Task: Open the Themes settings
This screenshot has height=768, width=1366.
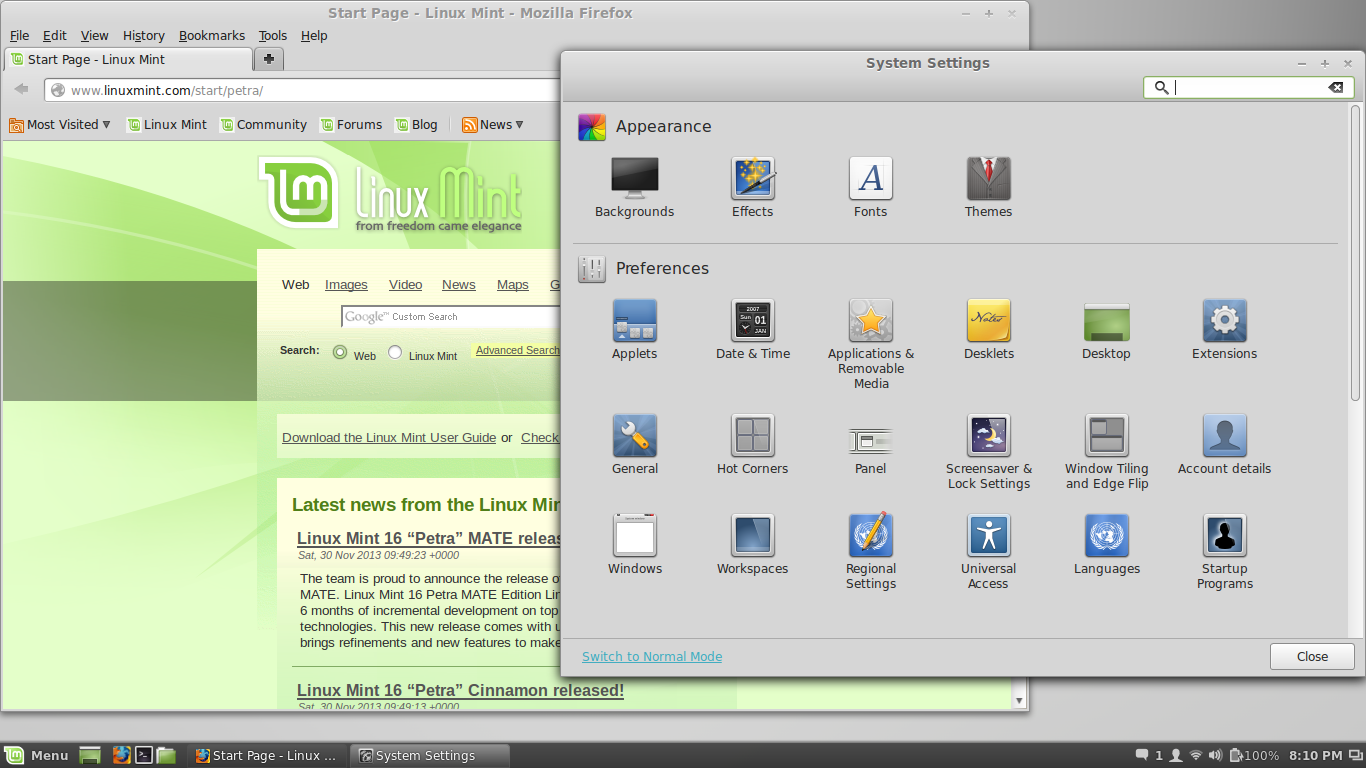Action: click(988, 188)
